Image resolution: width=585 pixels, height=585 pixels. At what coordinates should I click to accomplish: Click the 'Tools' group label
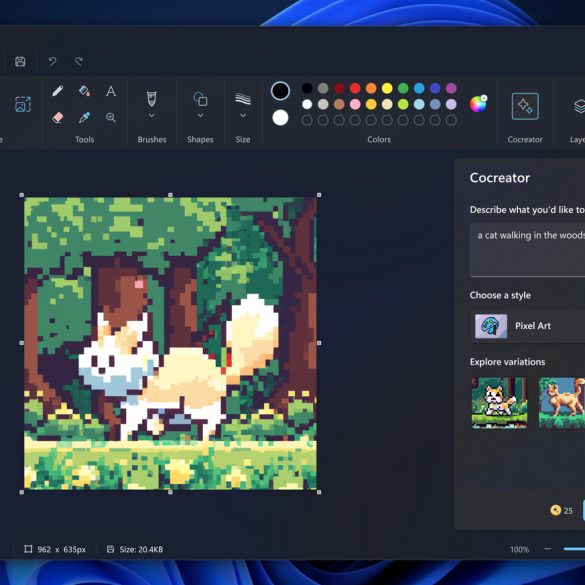(x=84, y=139)
